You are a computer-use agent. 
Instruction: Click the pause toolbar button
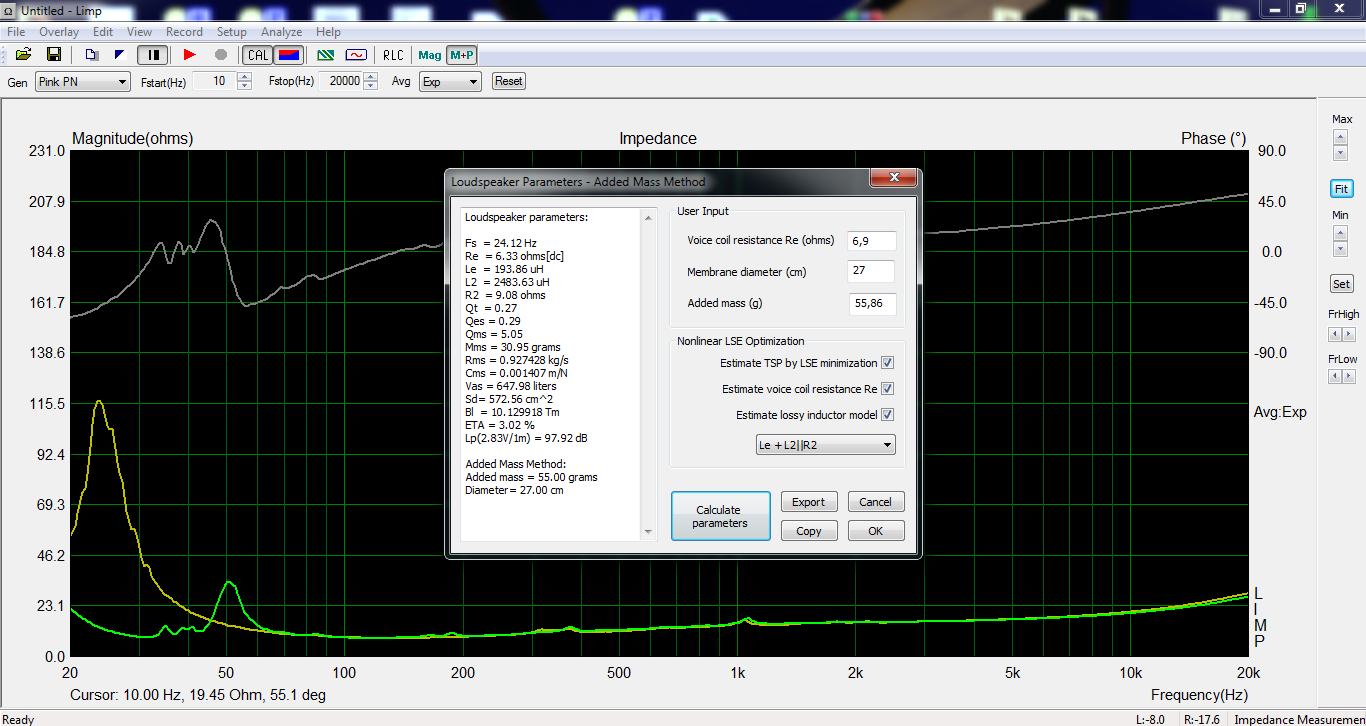(152, 55)
